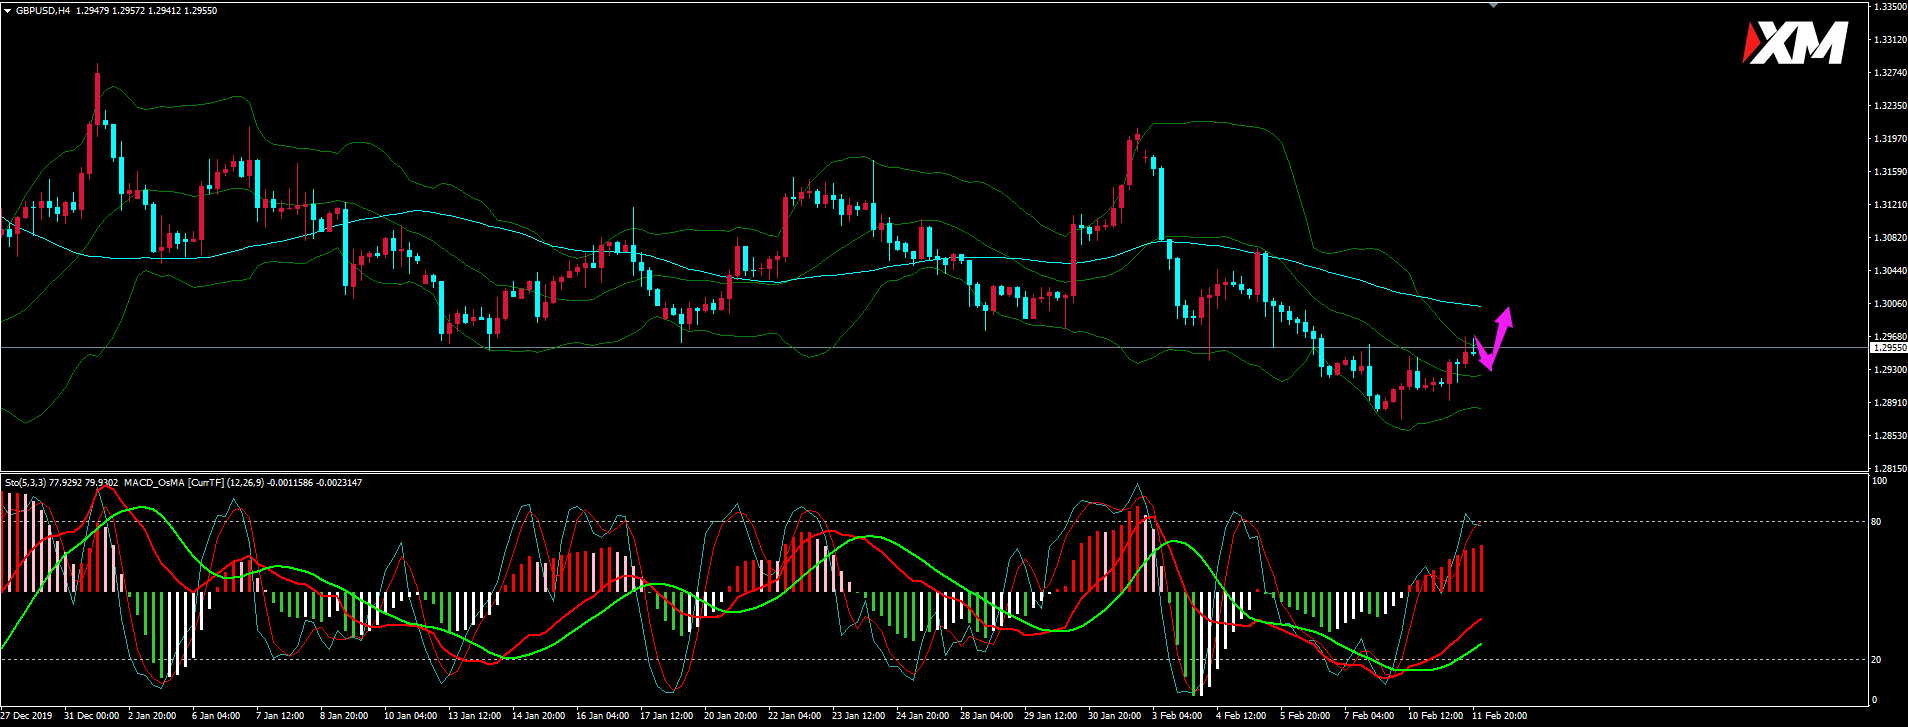Select the 31 Dec 00:00 time label
1908x727 pixels.
tap(91, 716)
